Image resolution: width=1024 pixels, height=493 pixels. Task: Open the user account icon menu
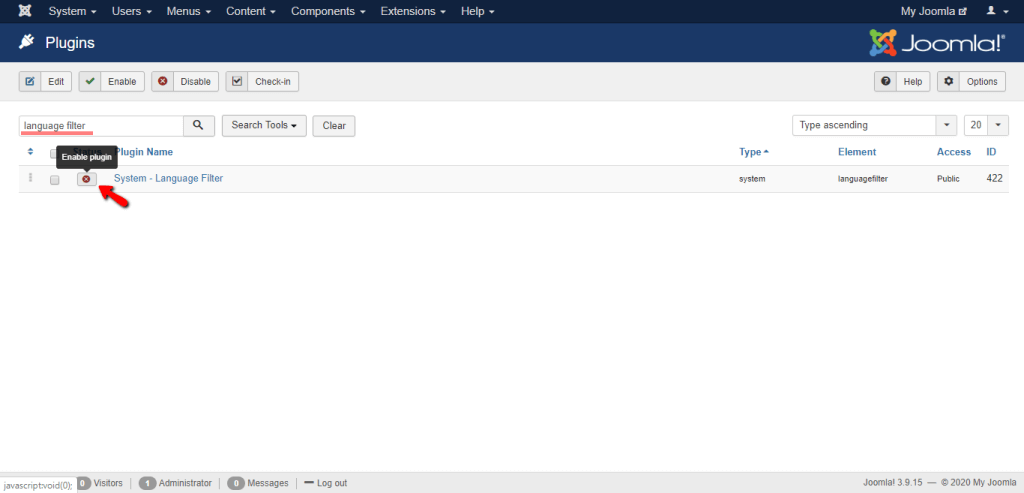click(x=996, y=11)
